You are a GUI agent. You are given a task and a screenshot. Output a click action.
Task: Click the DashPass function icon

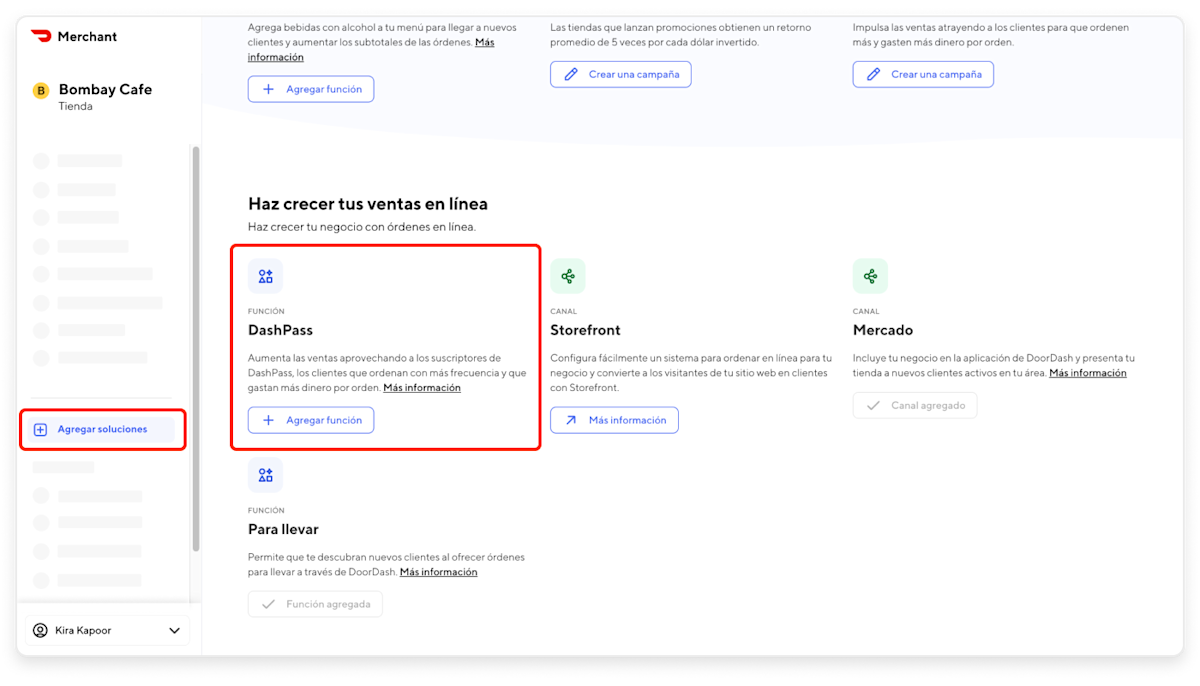tap(265, 276)
